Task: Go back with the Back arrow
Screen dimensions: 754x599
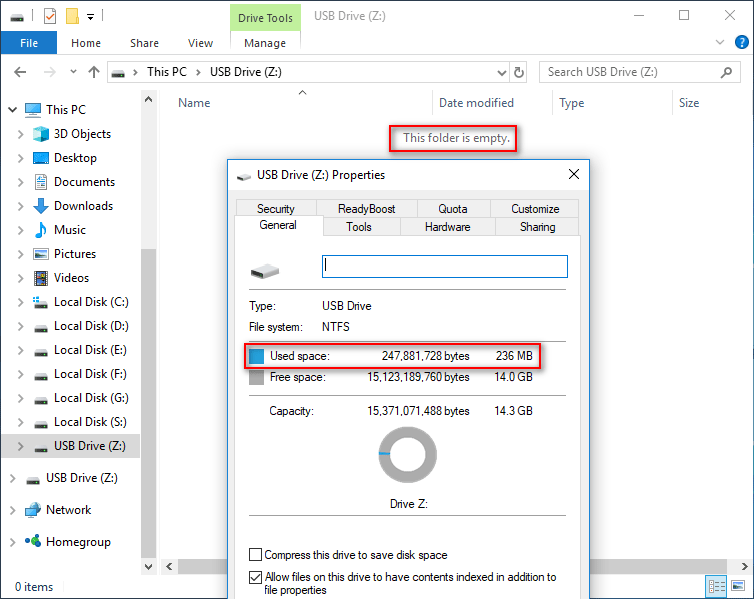Action: pos(20,72)
